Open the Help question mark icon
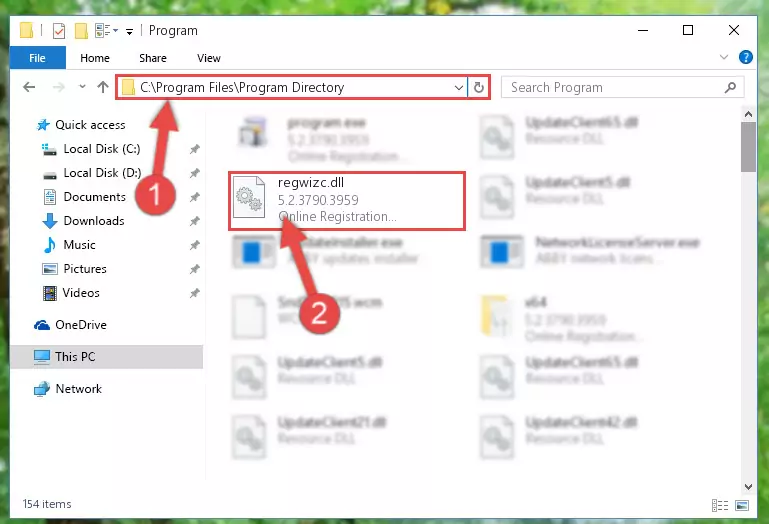The image size is (769, 524). pos(745,57)
